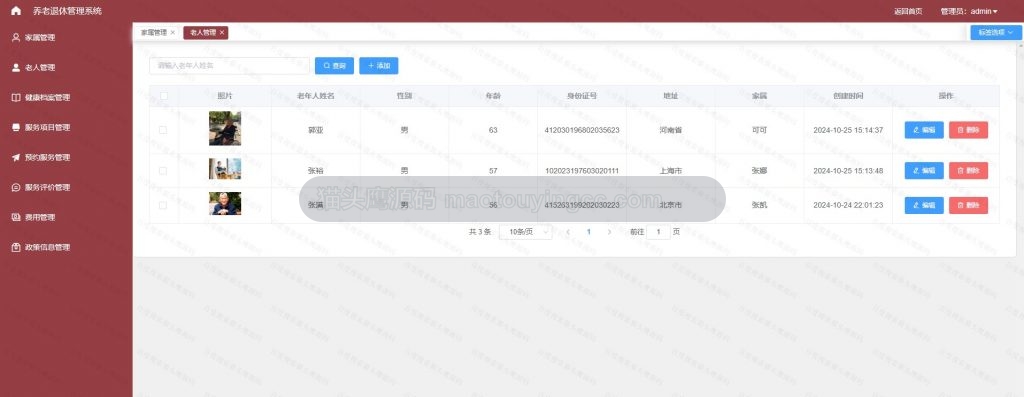The height and width of the screenshot is (397, 1024).
Task: Open the photo thumbnail in the 河南省 row
Action: click(x=225, y=129)
